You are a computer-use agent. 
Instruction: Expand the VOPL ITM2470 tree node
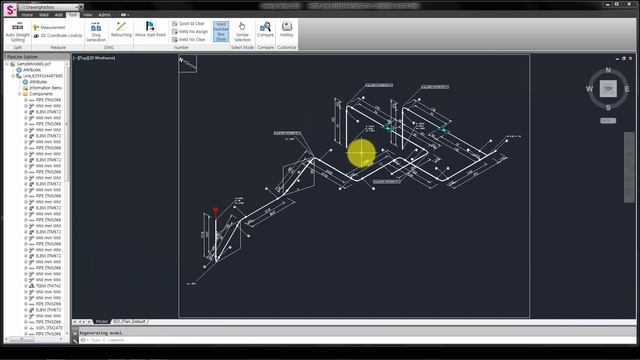pos(25,328)
